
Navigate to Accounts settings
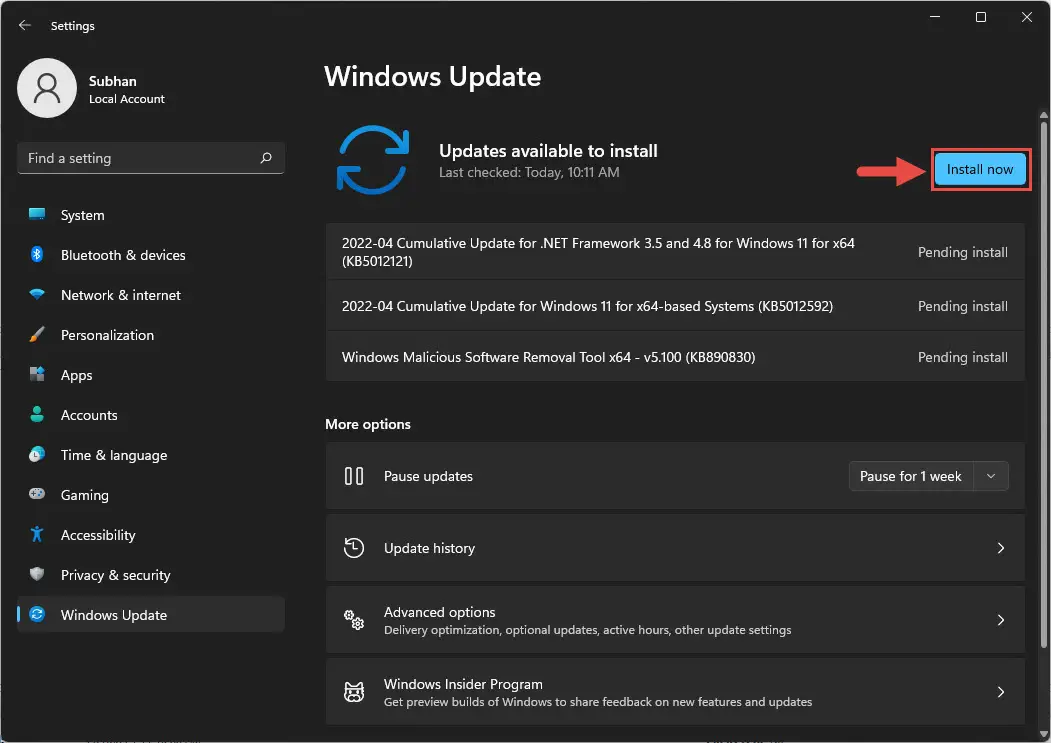[x=151, y=415]
